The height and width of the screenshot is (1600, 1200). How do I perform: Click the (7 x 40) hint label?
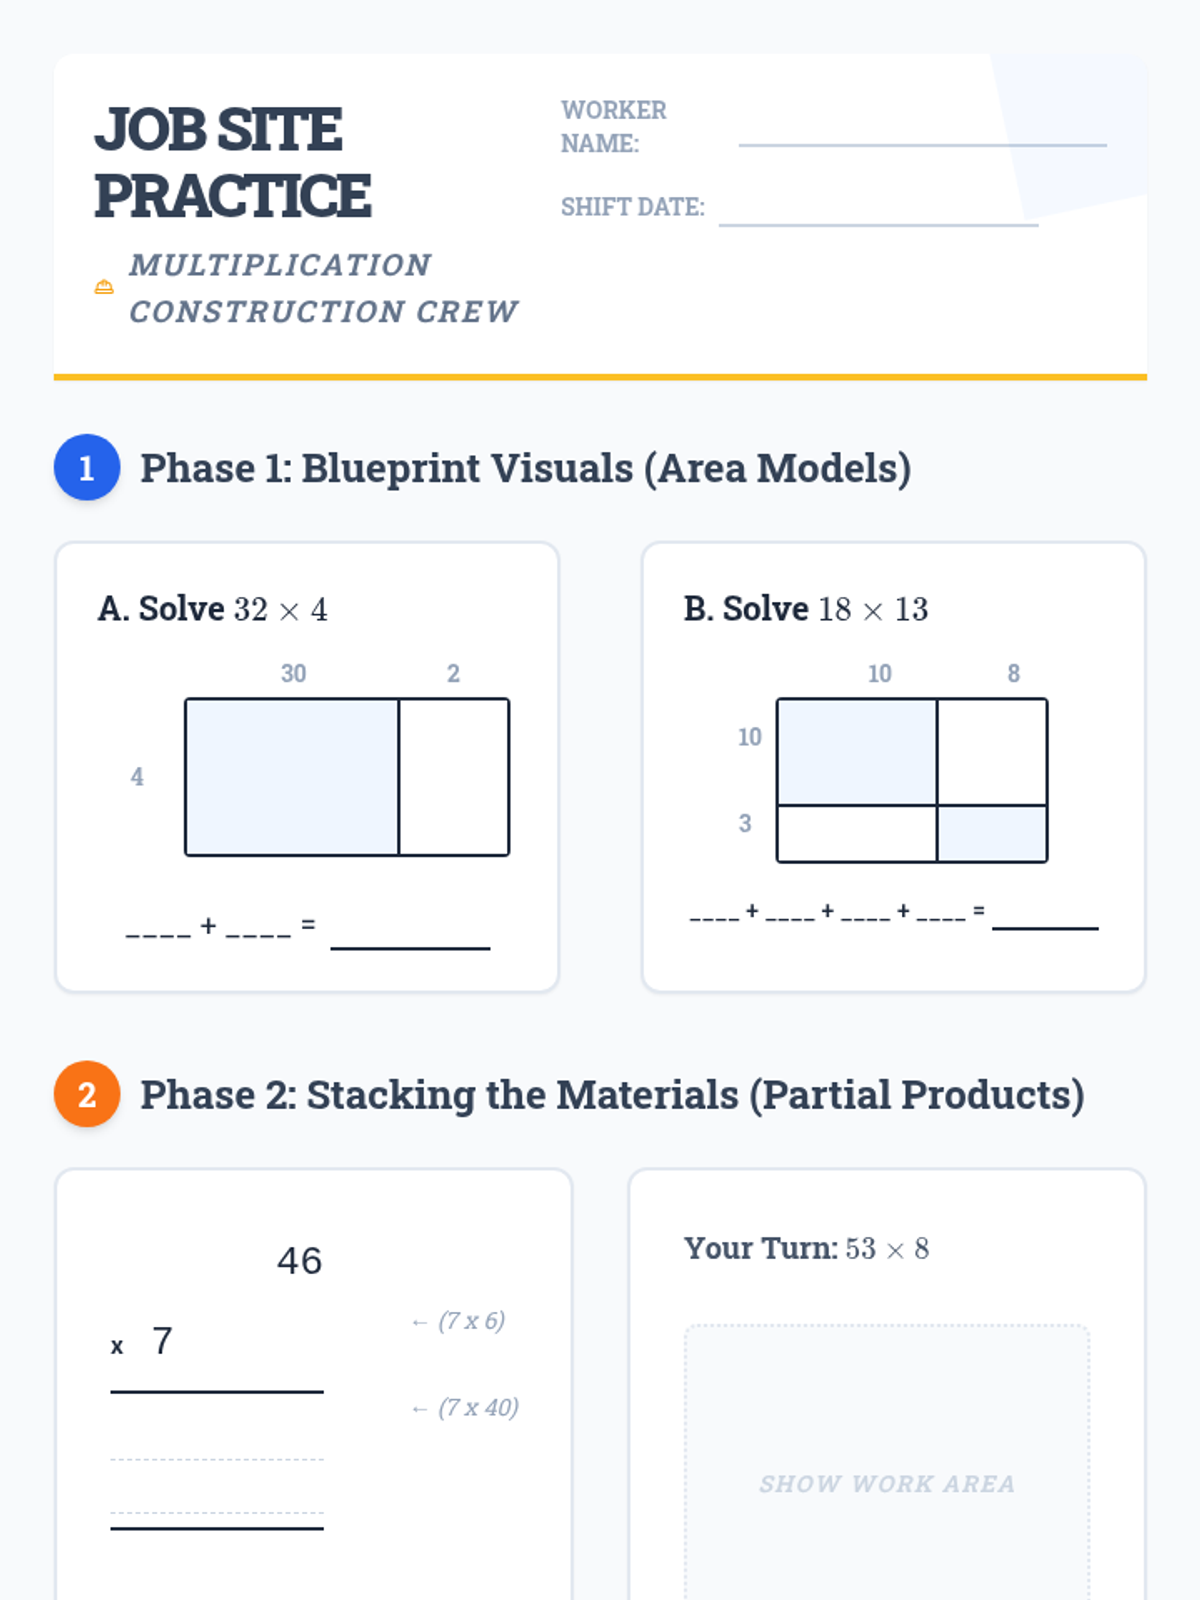[477, 1408]
